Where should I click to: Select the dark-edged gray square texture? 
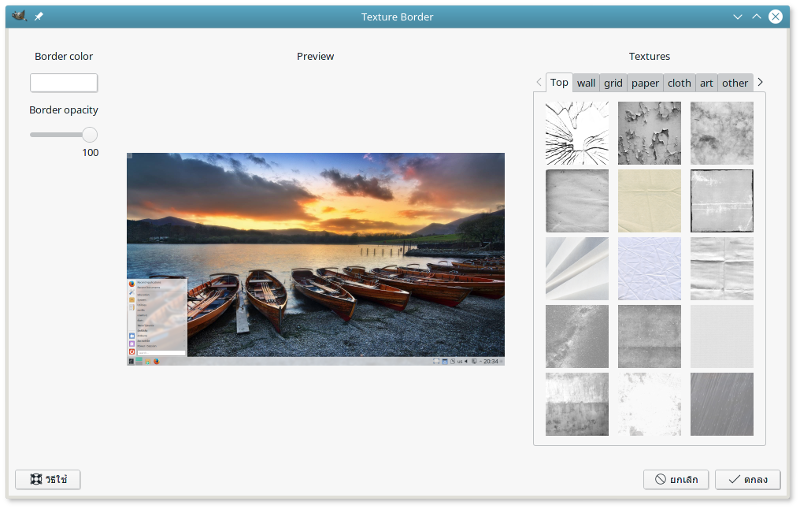click(721, 200)
